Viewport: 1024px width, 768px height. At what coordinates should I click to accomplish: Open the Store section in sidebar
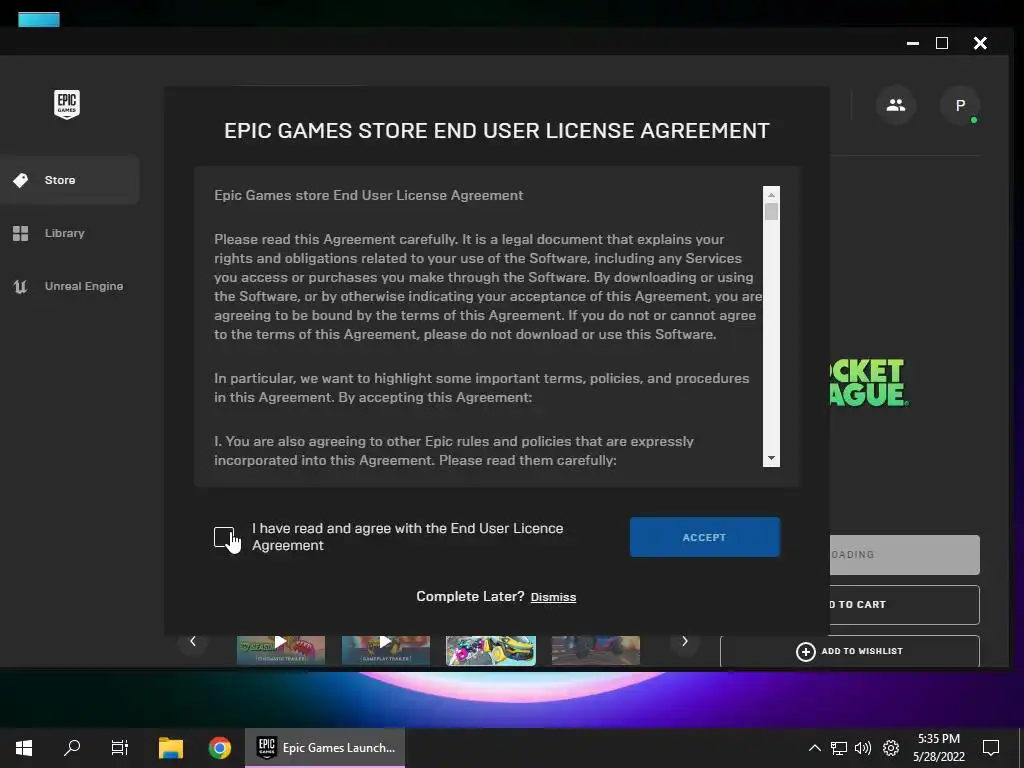click(69, 180)
